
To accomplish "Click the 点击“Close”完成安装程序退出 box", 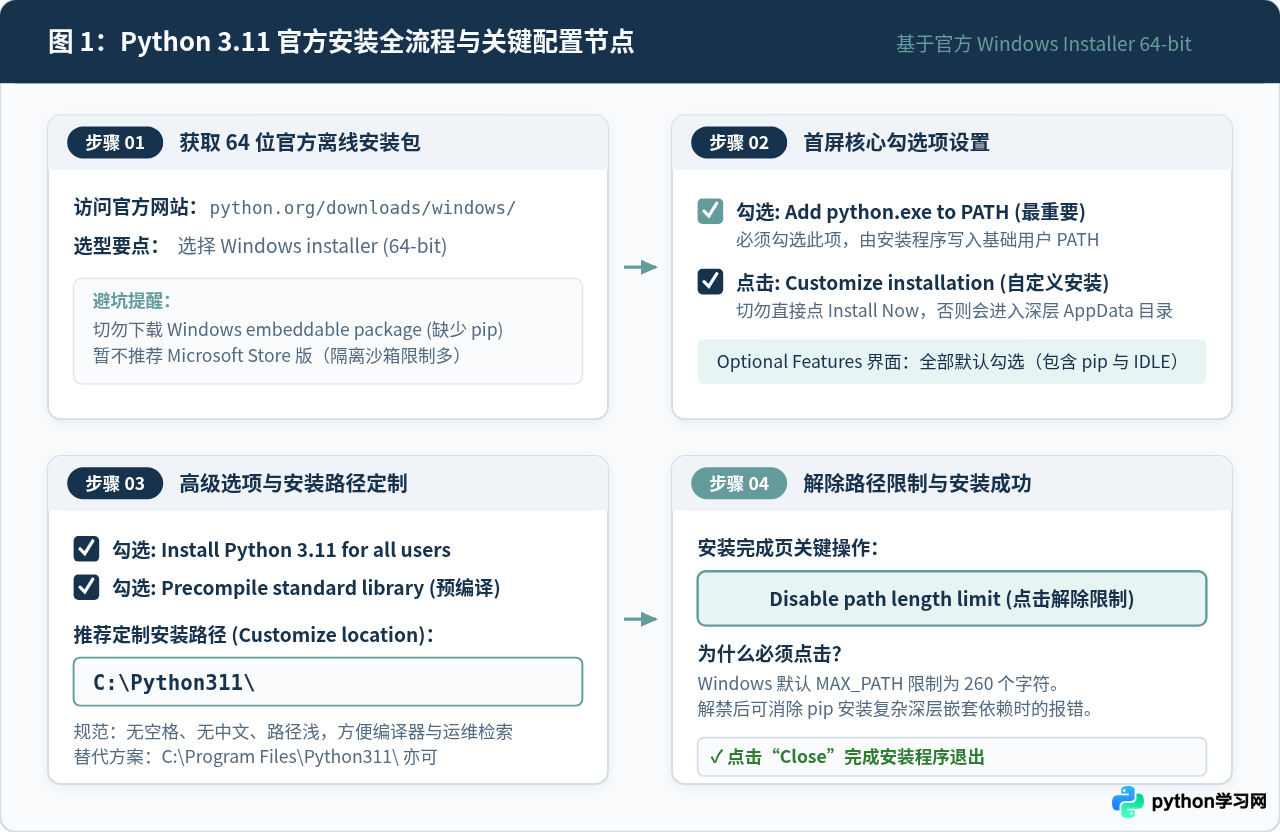I will click(952, 757).
